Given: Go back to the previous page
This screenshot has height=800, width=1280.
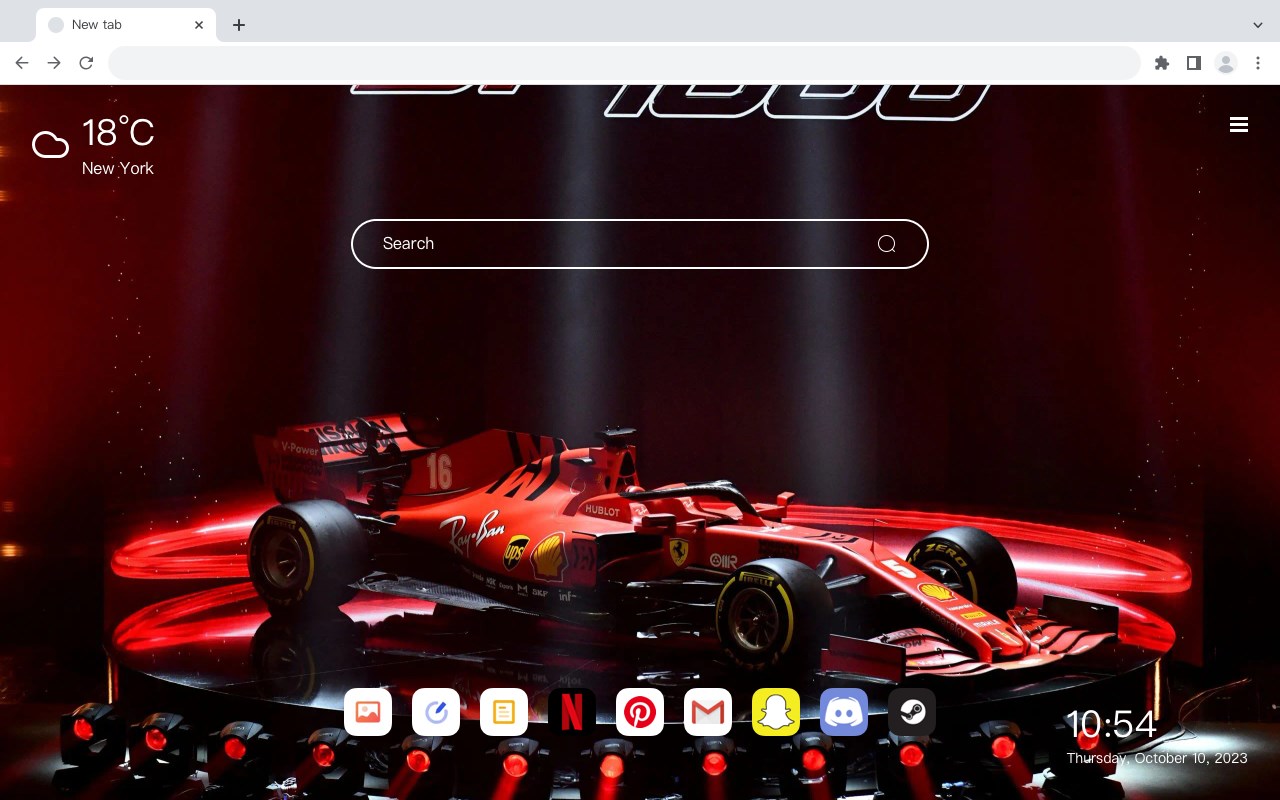Looking at the screenshot, I should [x=22, y=63].
